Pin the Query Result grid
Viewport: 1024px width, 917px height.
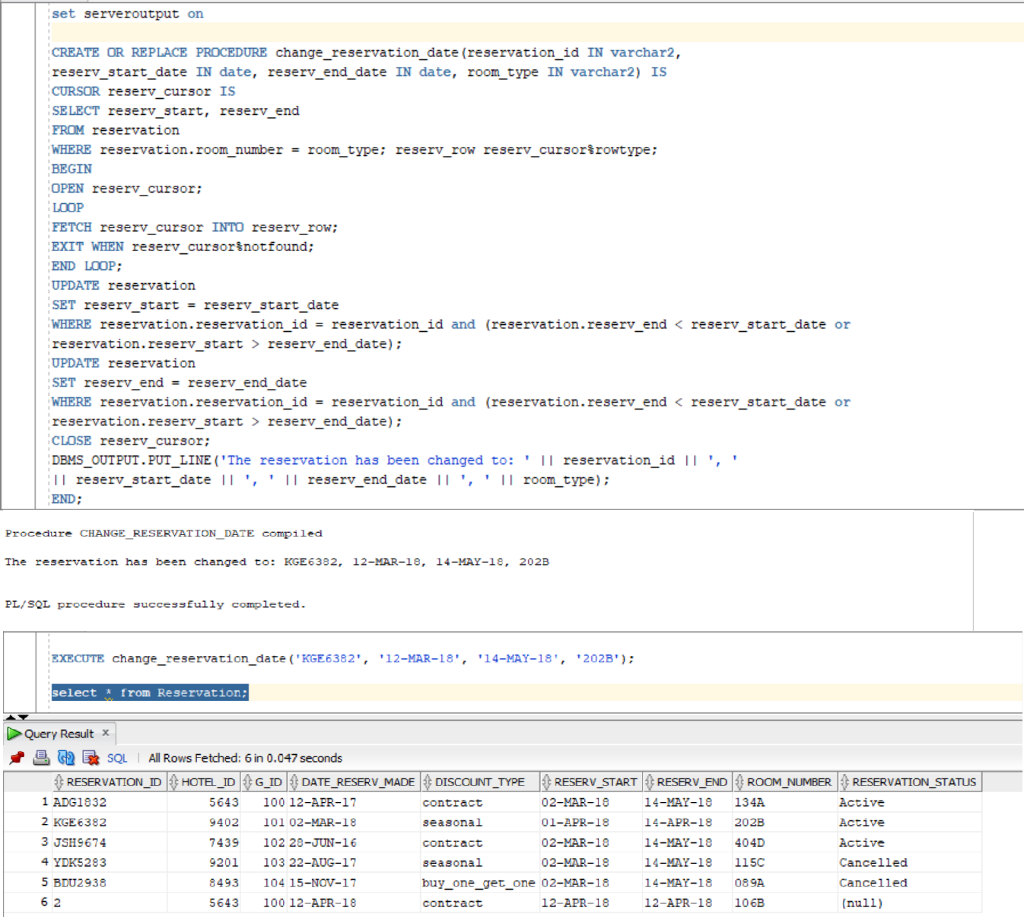tap(17, 757)
